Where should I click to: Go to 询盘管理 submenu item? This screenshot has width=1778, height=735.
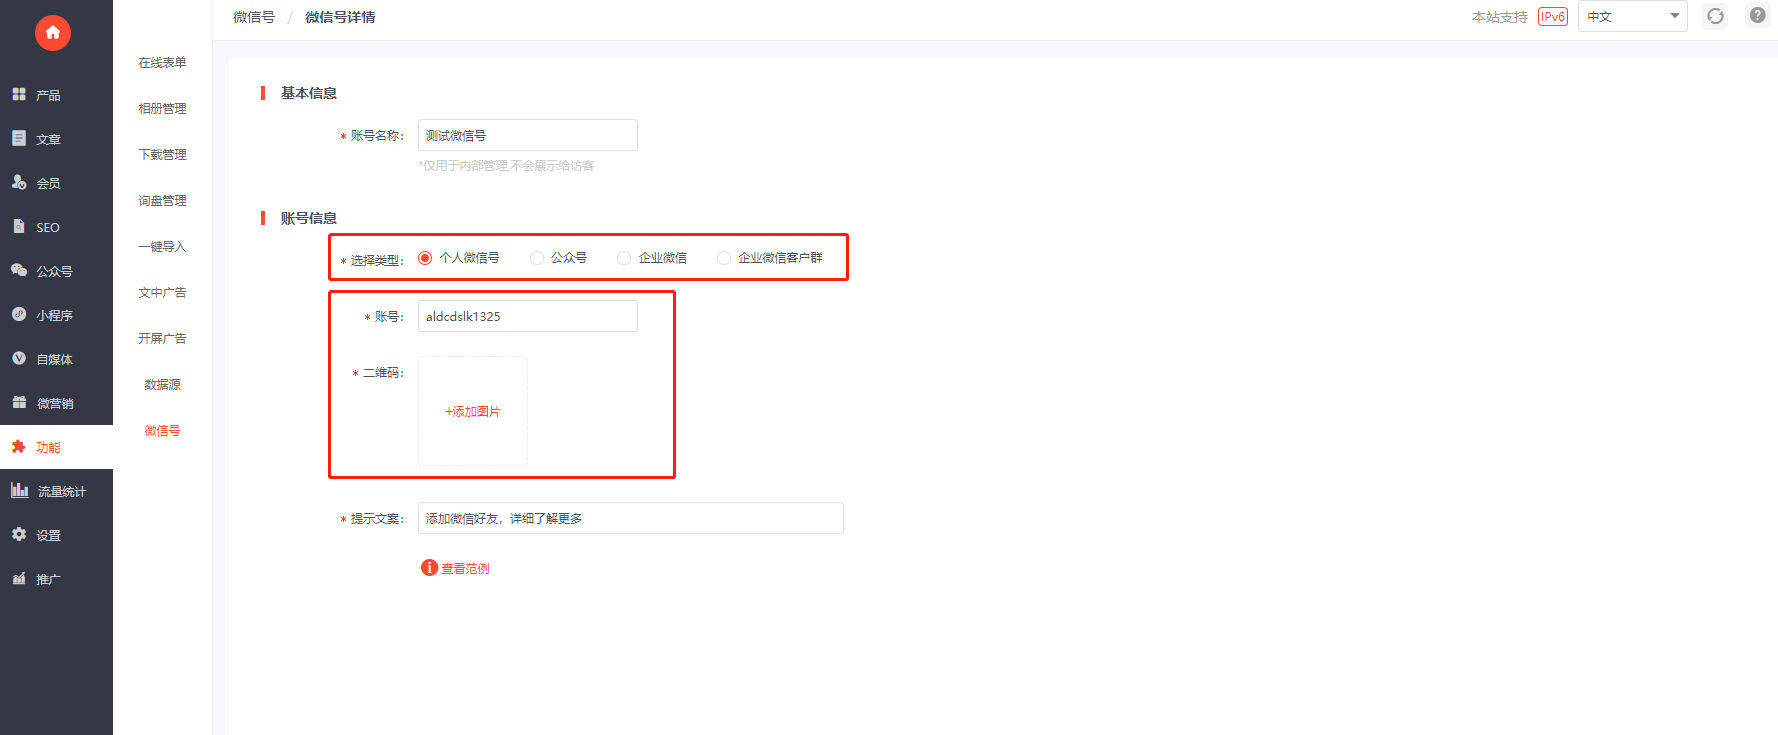(162, 200)
